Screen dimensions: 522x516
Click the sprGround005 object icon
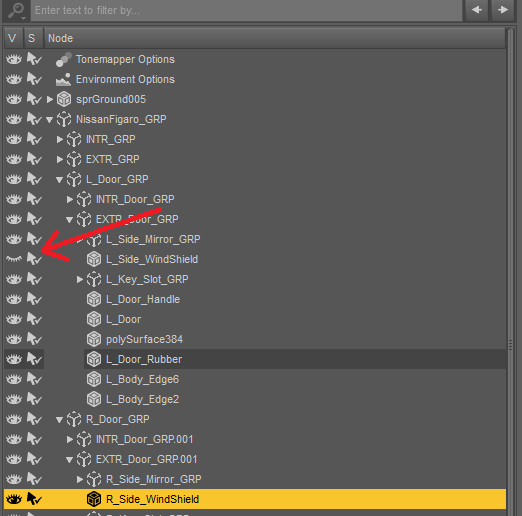click(x=64, y=99)
